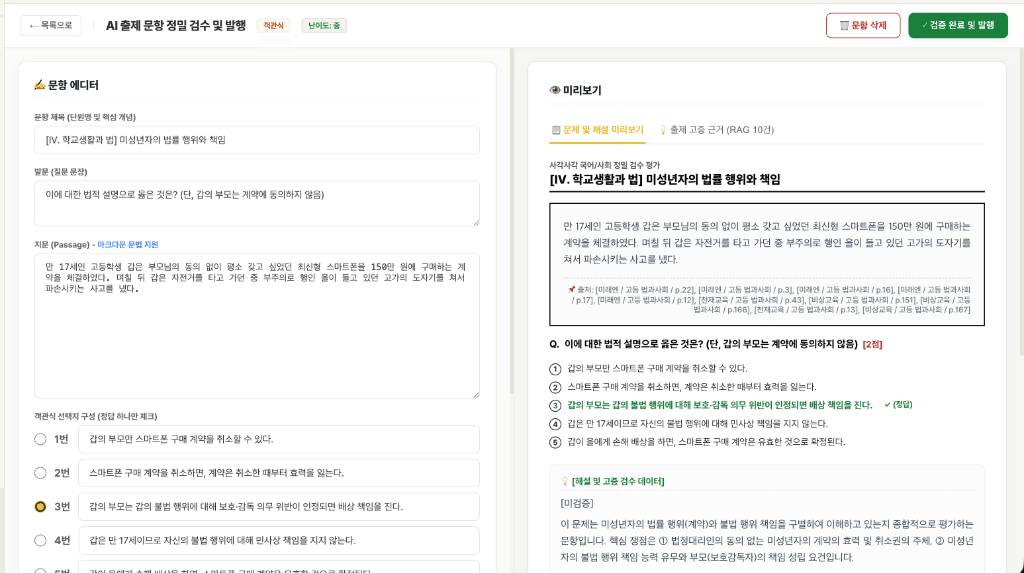Click the eye icon beside 미리보기
Viewport: 1024px width, 573px height.
click(x=555, y=90)
